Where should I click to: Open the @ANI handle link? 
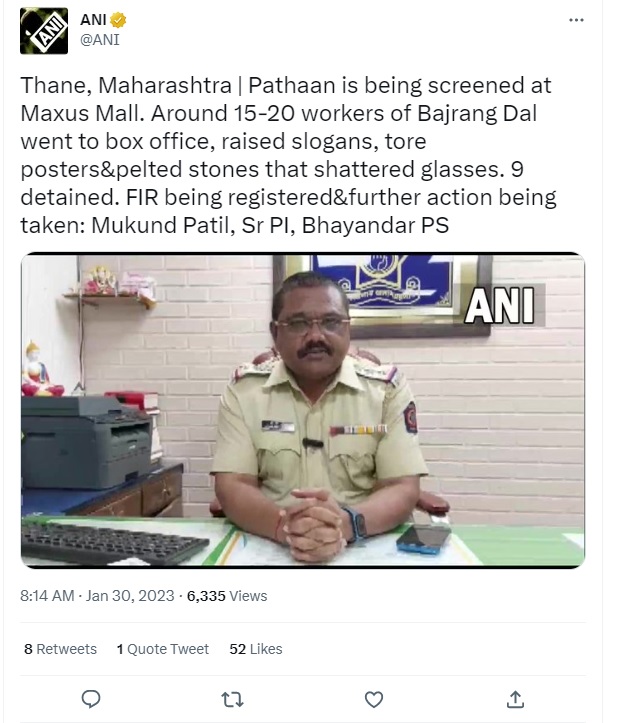[x=99, y=40]
